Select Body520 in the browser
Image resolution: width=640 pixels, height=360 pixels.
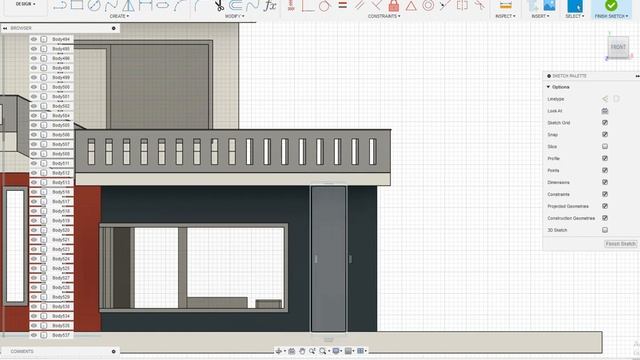pyautogui.click(x=61, y=230)
